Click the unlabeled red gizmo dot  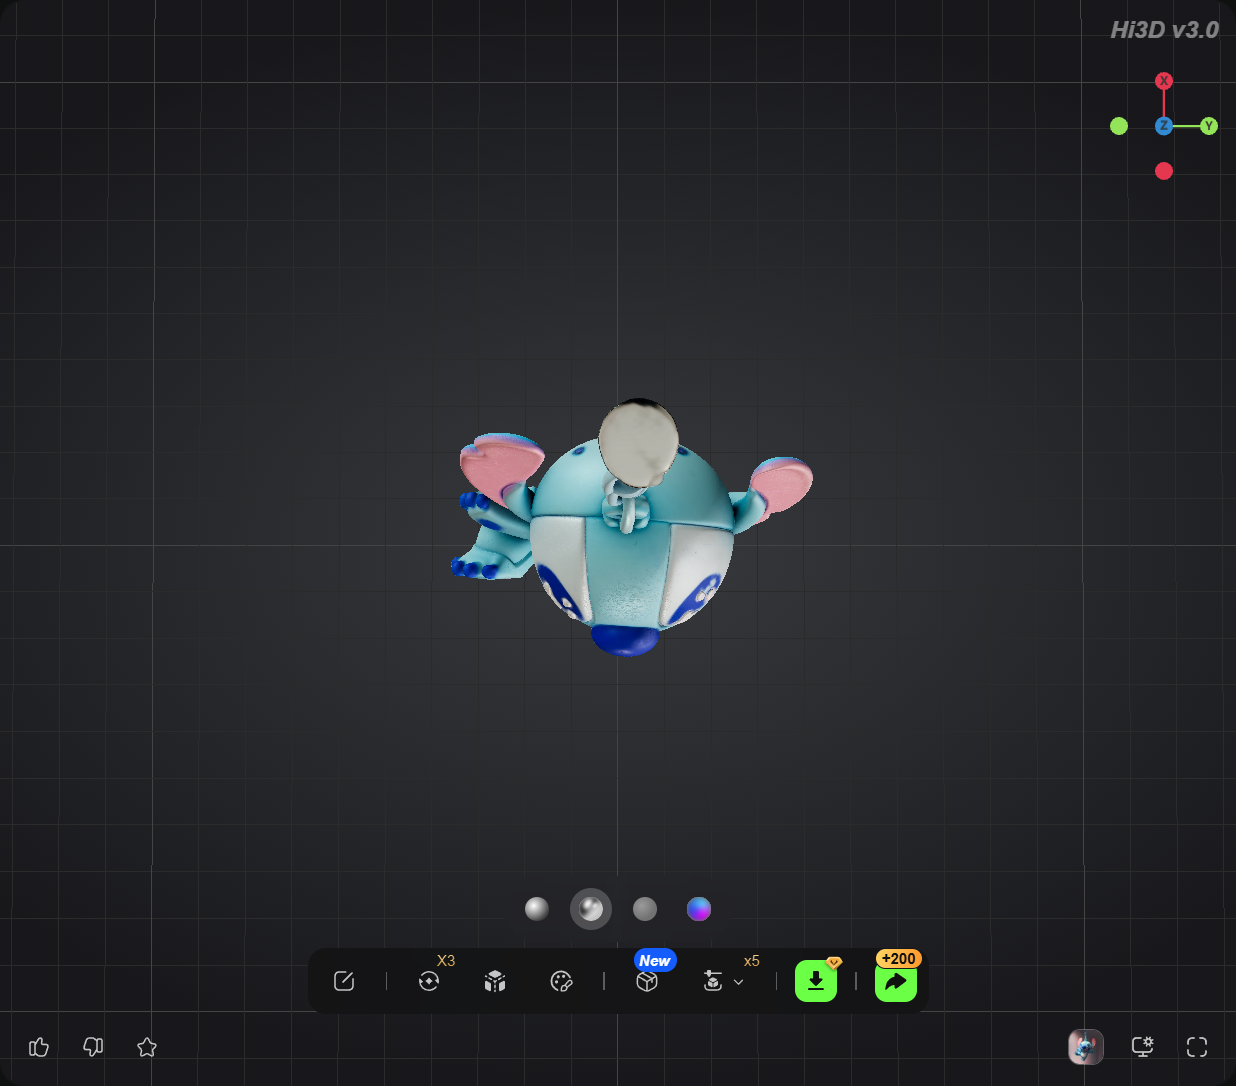[1164, 171]
